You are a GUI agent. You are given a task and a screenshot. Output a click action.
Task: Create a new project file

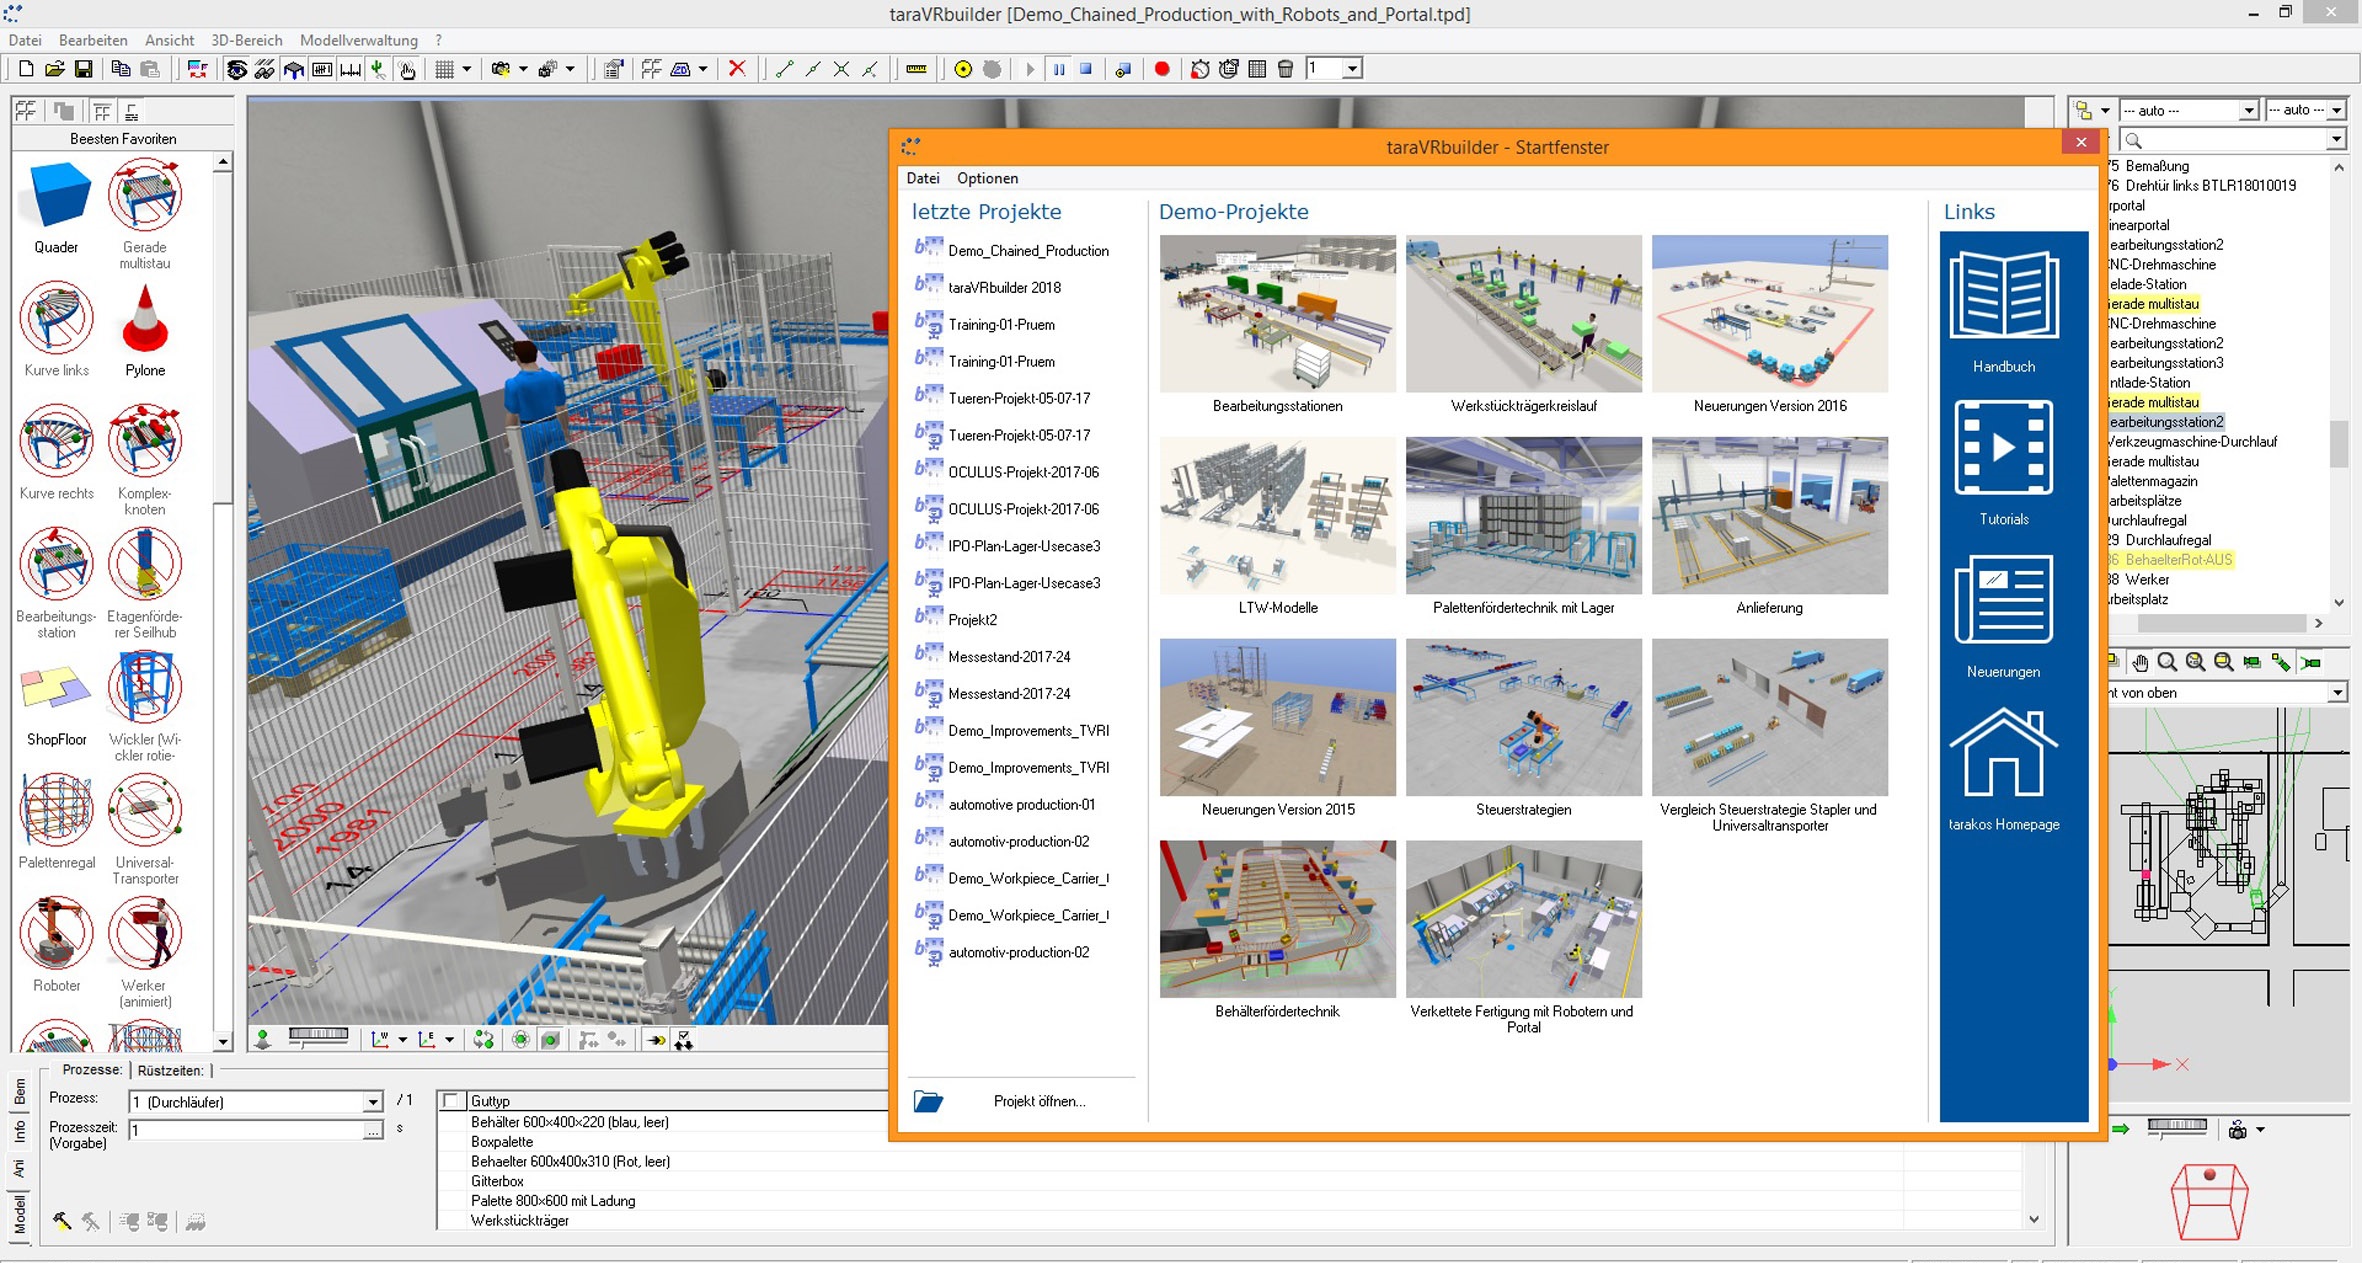click(x=26, y=69)
